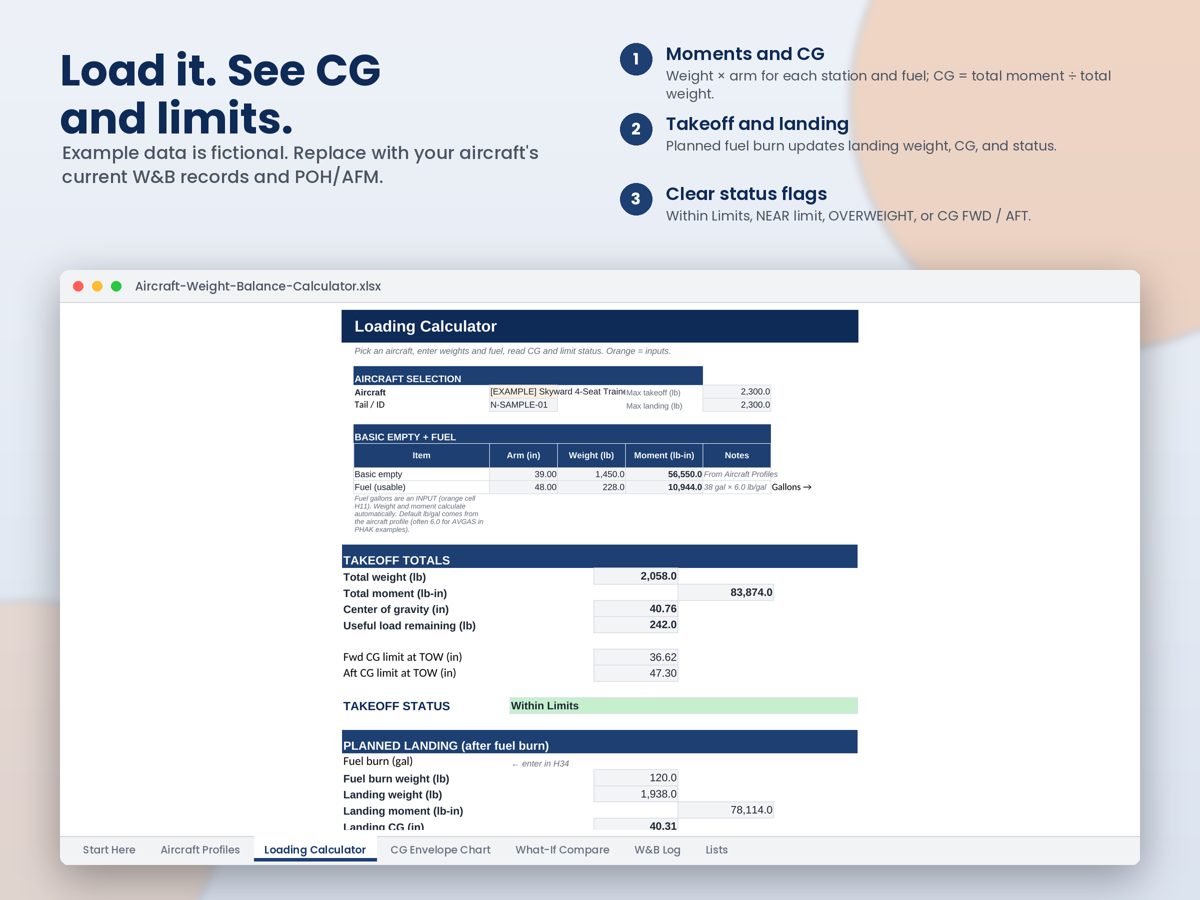Select the Basic empty weight cell 1,450.0
Viewport: 1200px width, 900px height.
click(x=592, y=474)
